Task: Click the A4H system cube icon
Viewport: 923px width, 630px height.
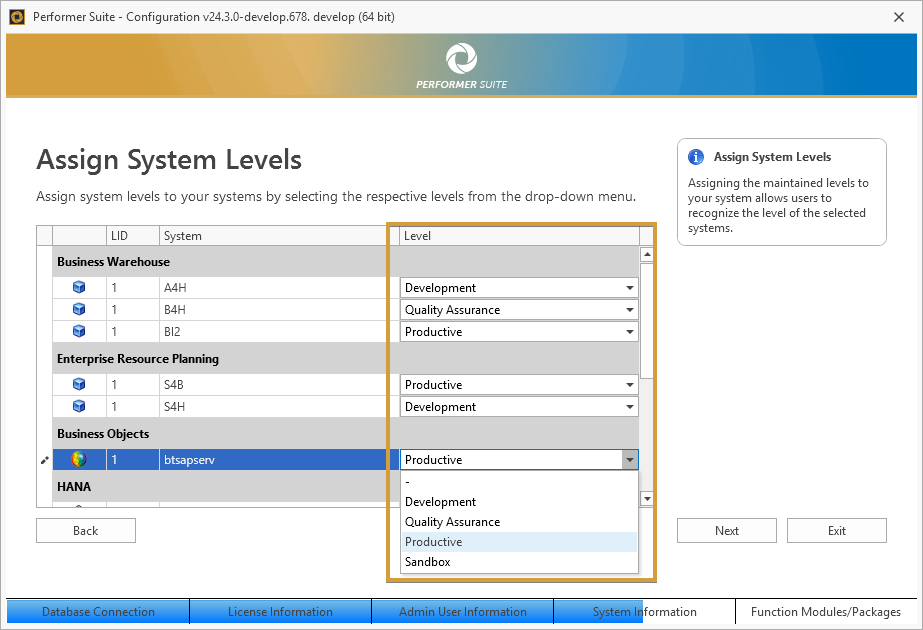Action: point(79,288)
